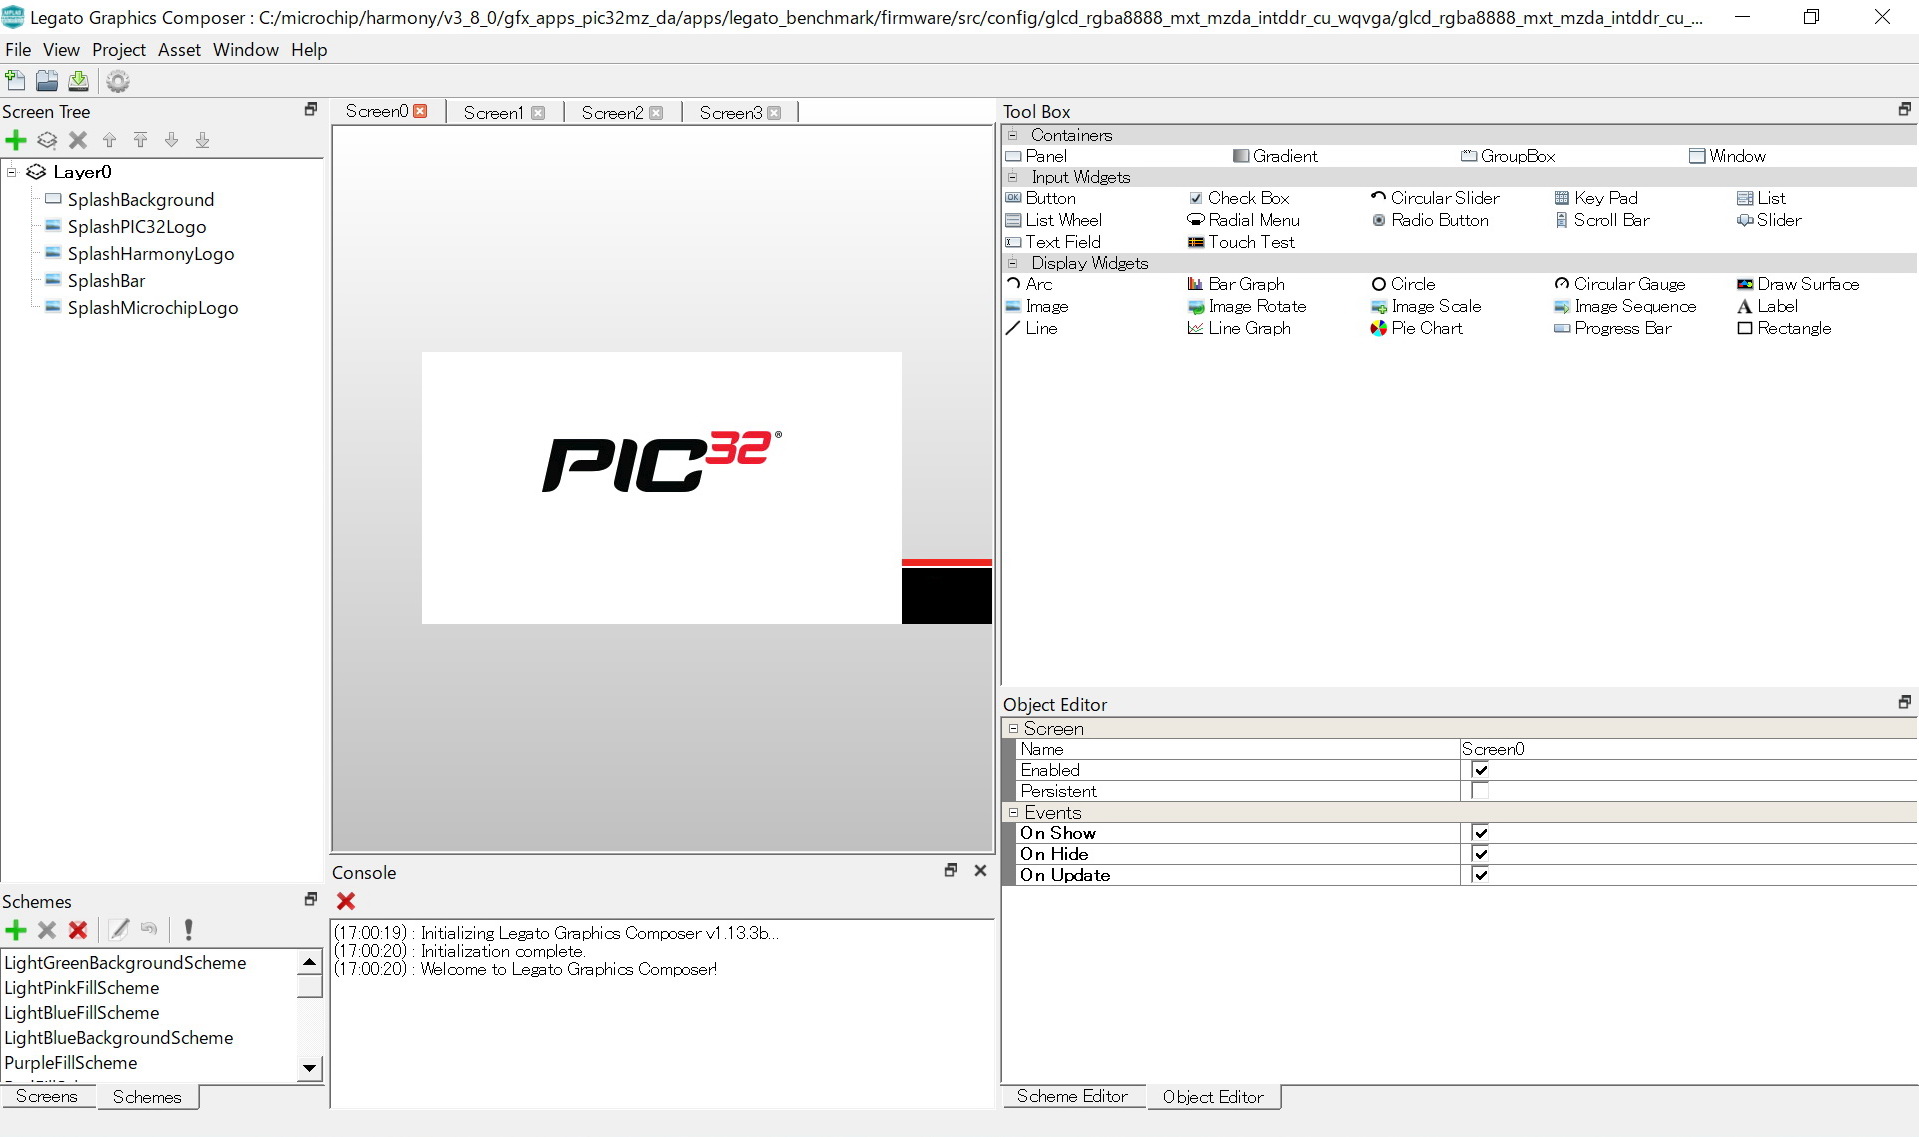Screen dimensions: 1919x1137
Task: Add a new scheme with green plus
Action: (x=16, y=930)
